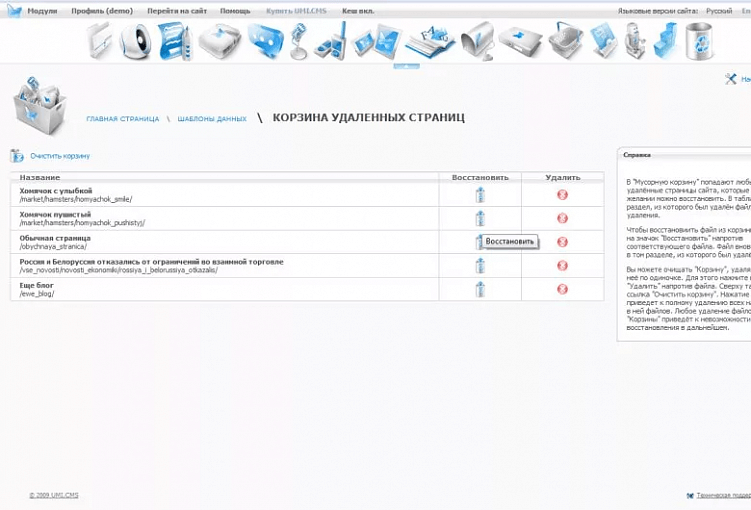Image resolution: width=751 pixels, height=510 pixels.
Task: Open the photo gallery pictures icon
Action: [376, 42]
